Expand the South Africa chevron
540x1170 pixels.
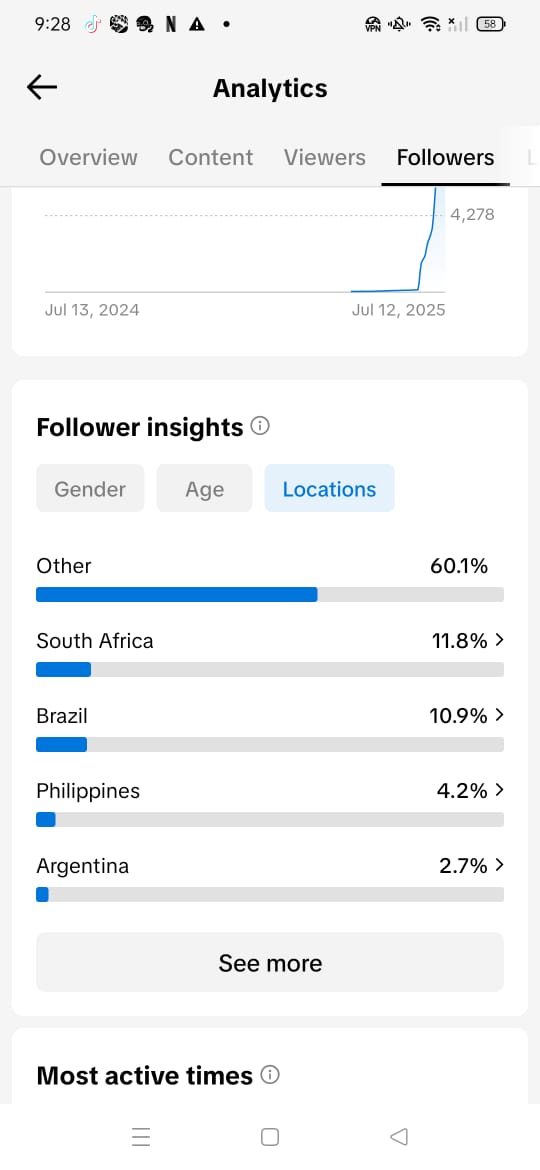point(500,640)
